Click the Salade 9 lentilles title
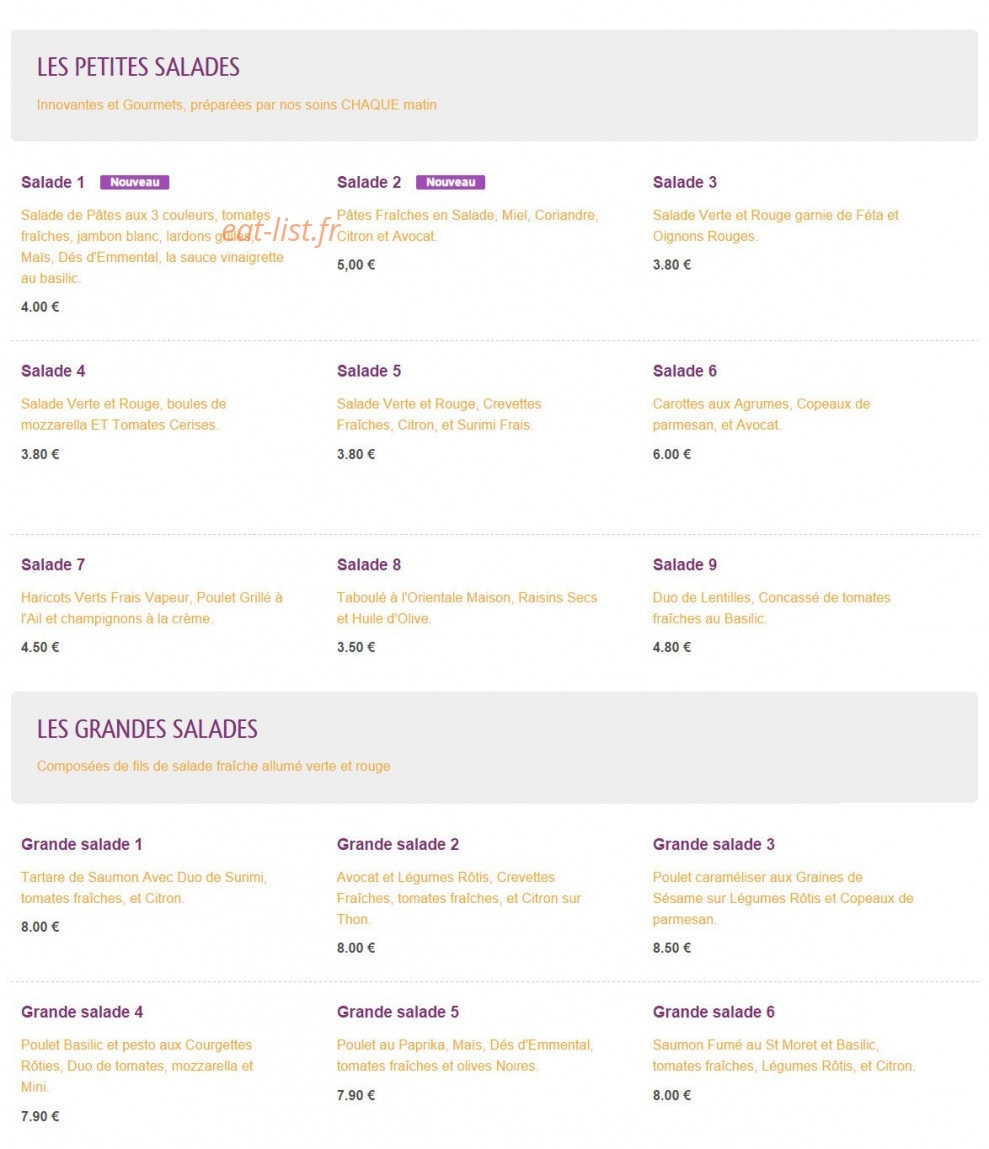989x1149 pixels. click(x=684, y=565)
